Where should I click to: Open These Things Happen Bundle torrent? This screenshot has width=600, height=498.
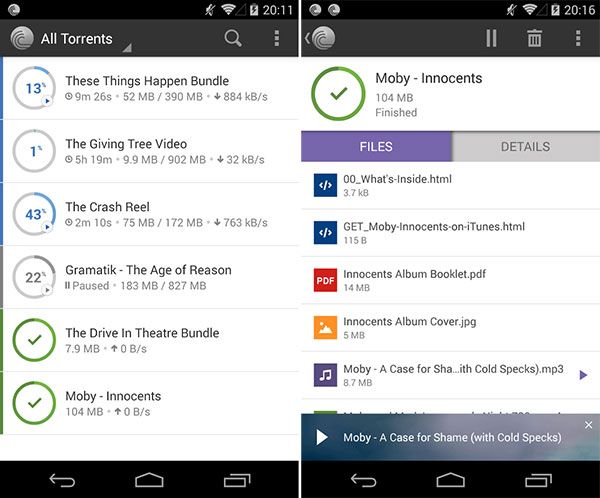pyautogui.click(x=151, y=88)
